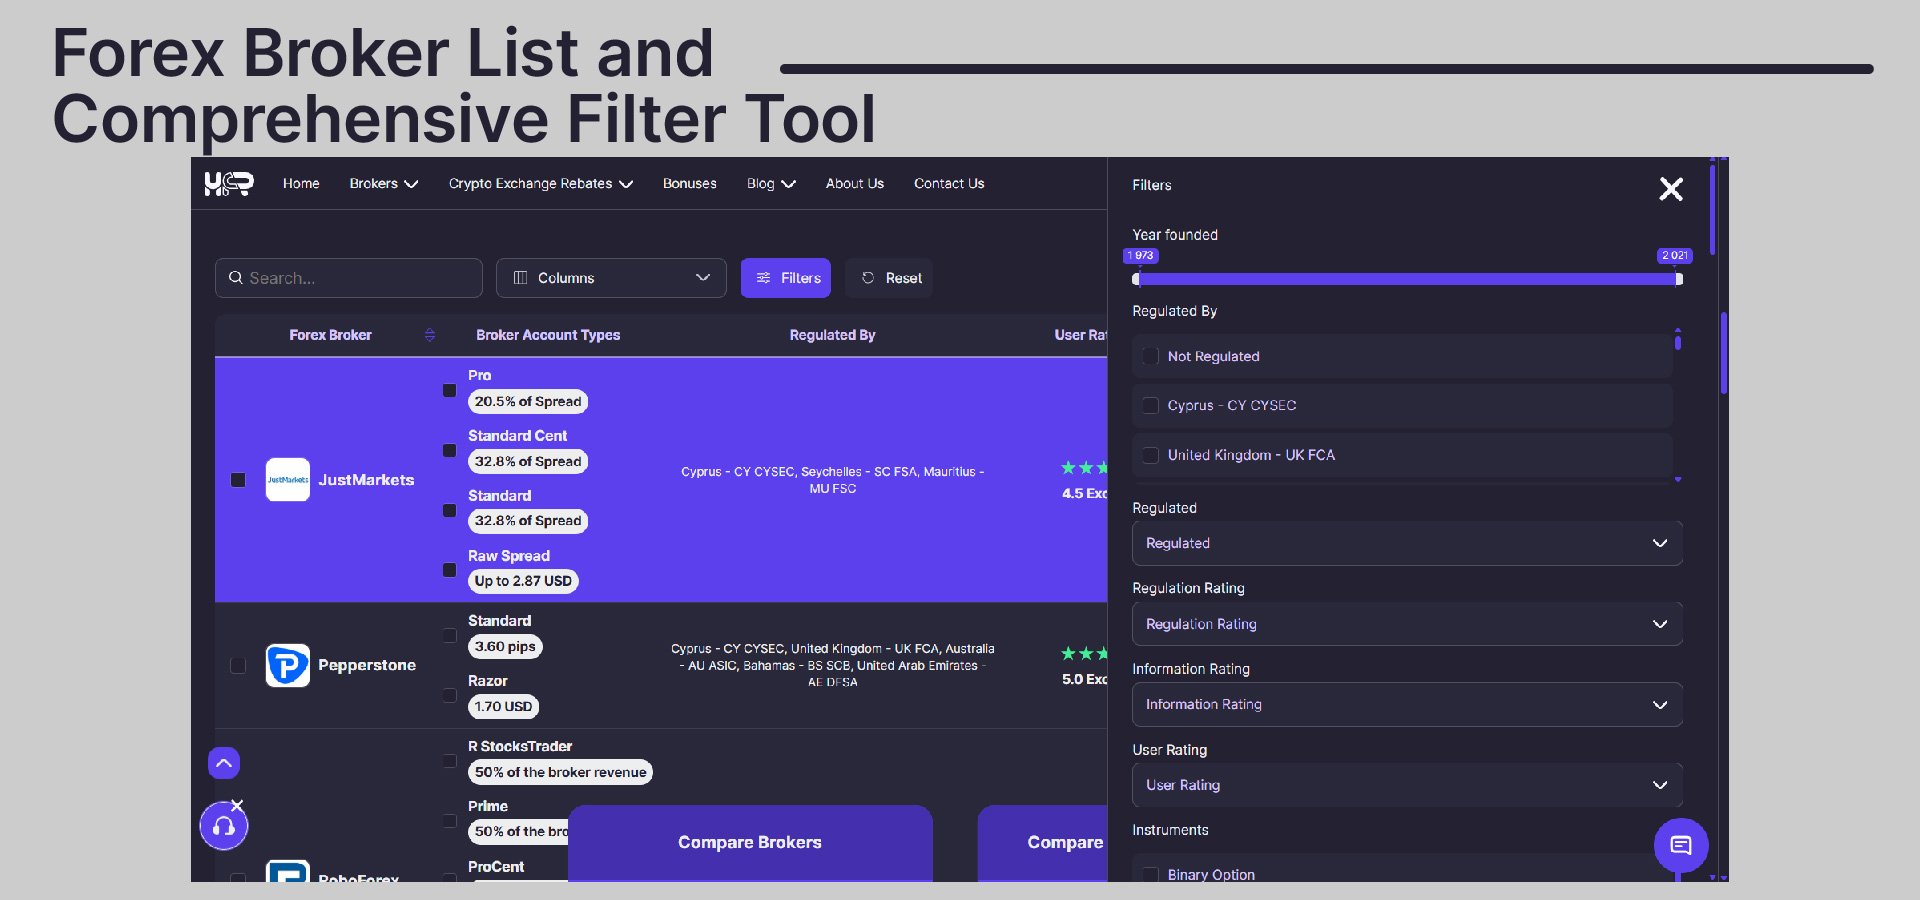Open the Columns dropdown
The width and height of the screenshot is (1920, 900).
coord(611,278)
